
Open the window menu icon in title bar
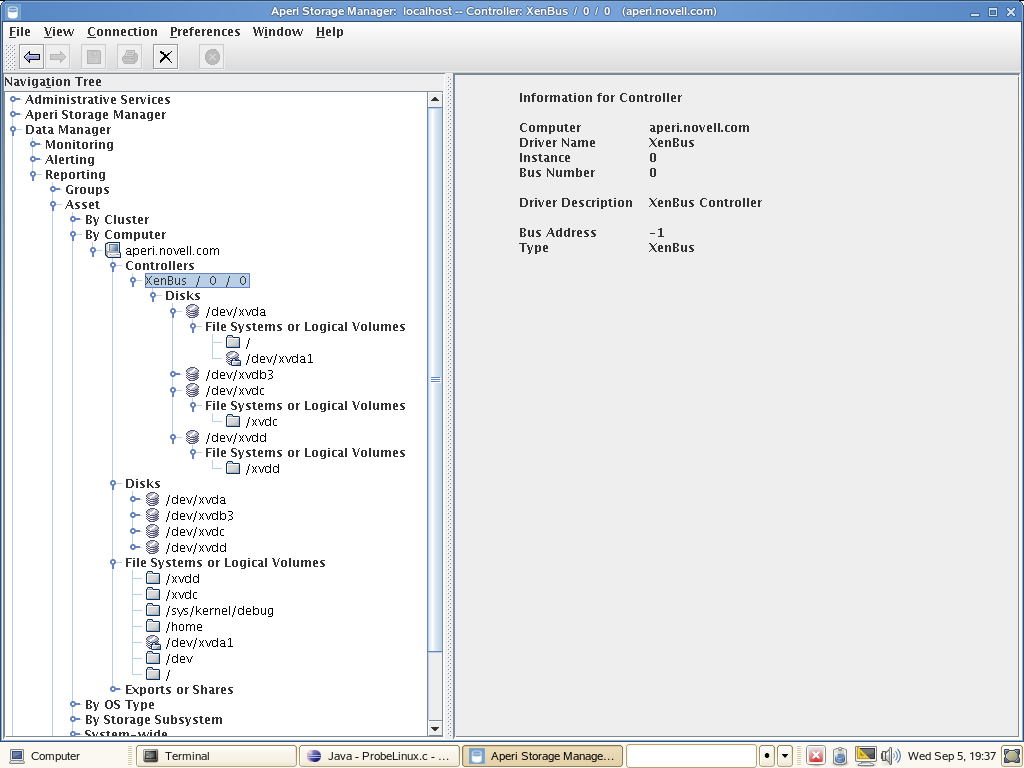(12, 11)
